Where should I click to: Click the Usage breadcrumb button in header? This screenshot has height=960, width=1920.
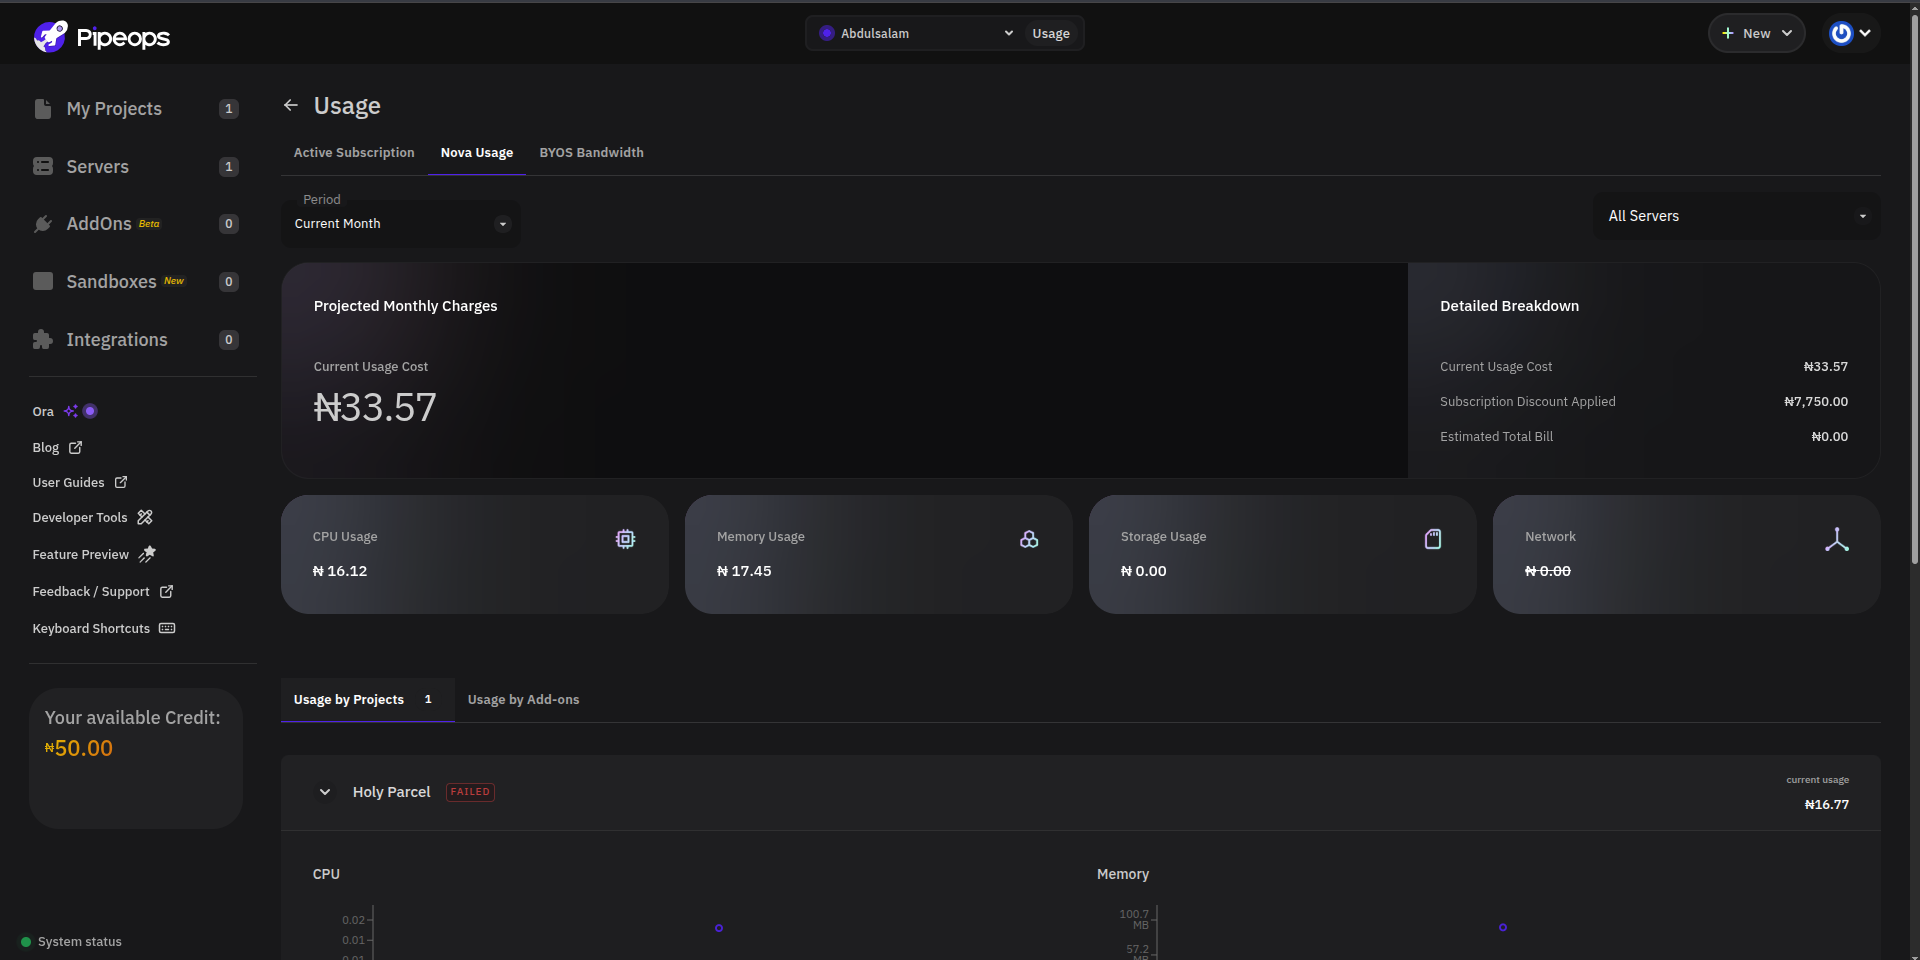coord(1051,33)
